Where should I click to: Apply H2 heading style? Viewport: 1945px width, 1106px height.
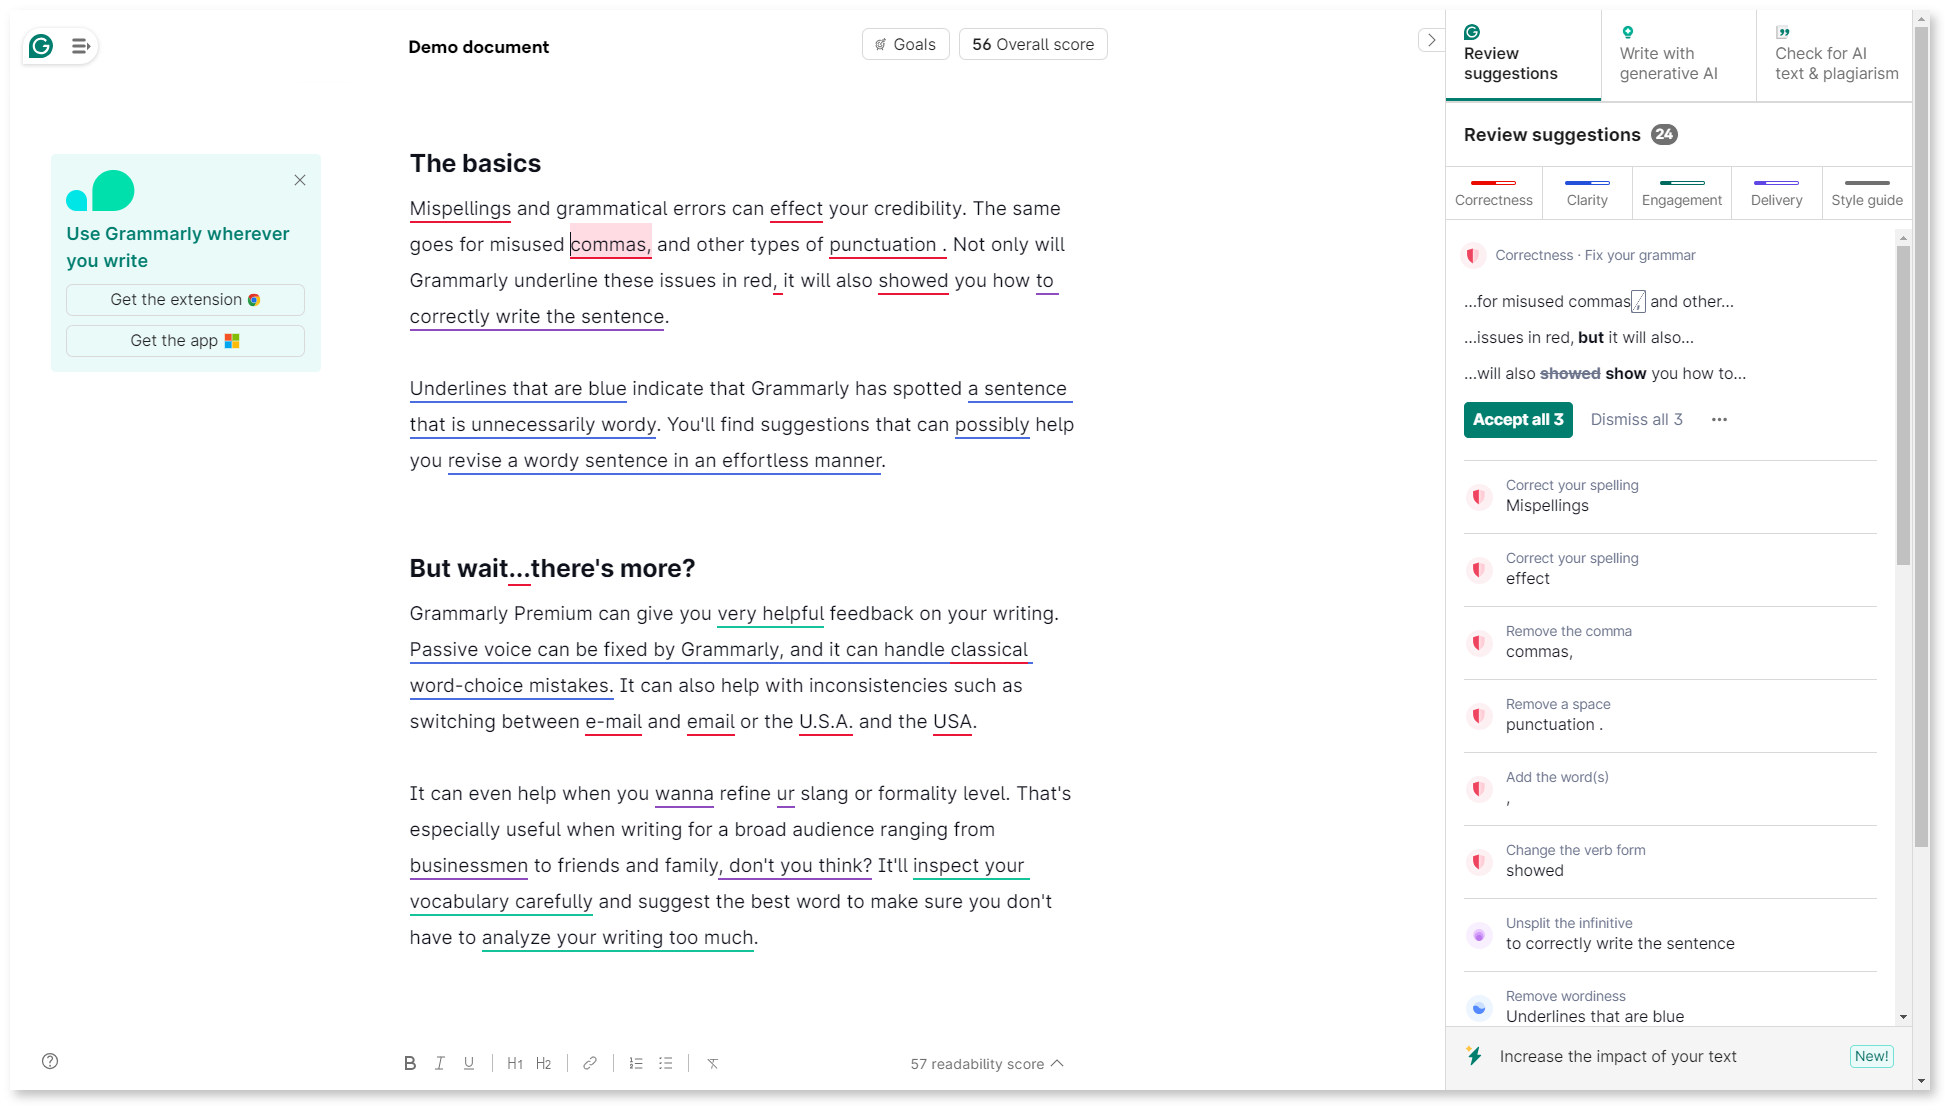pyautogui.click(x=544, y=1064)
